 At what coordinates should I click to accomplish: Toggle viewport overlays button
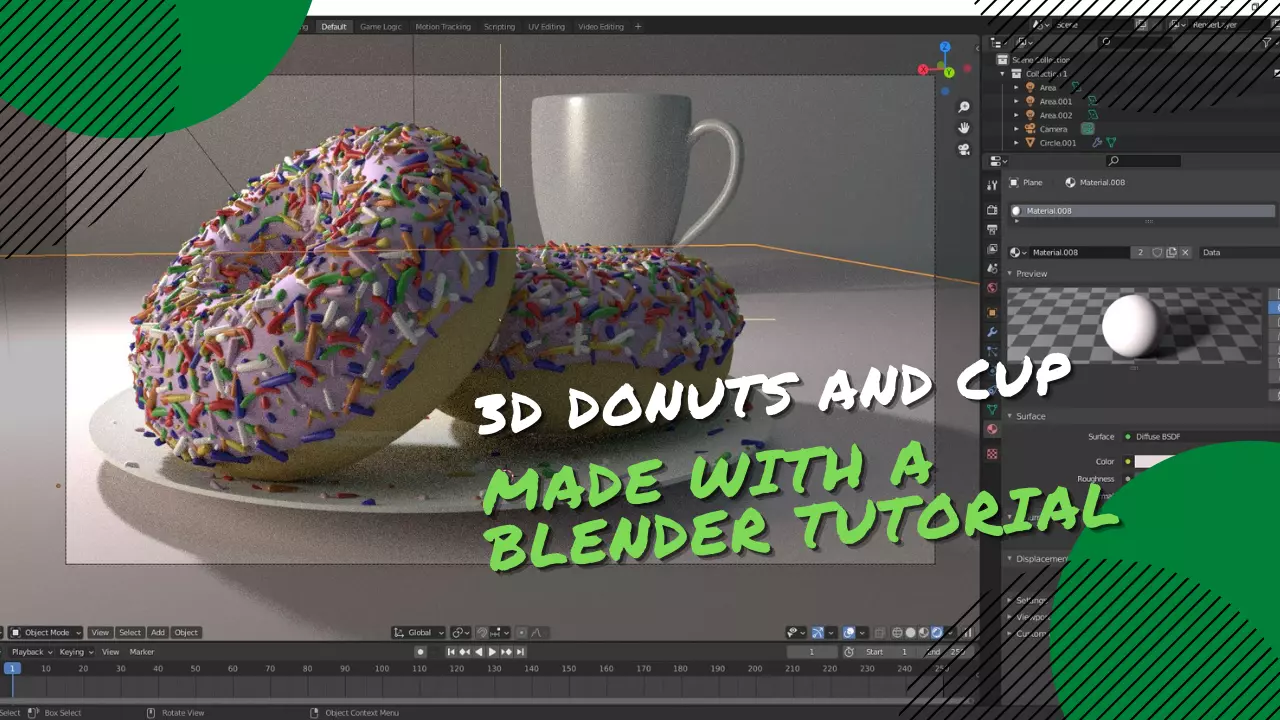[x=849, y=632]
